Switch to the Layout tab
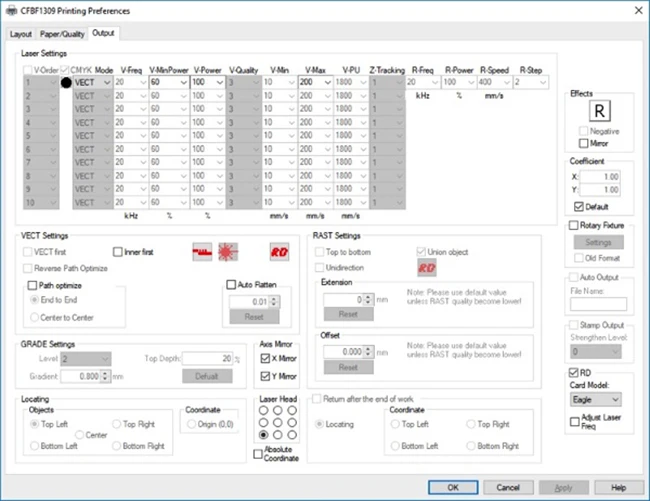 tap(21, 34)
